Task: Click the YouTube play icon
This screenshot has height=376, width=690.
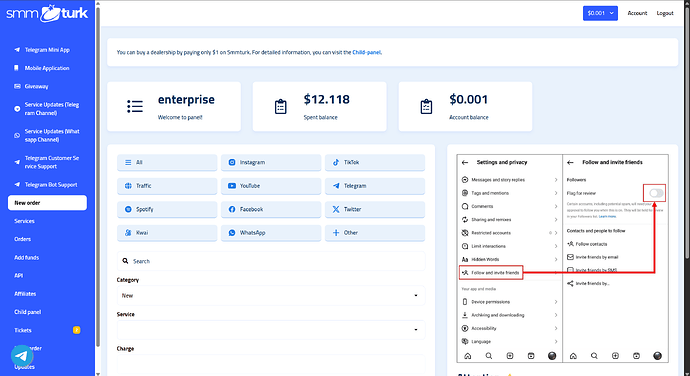Action: coord(232,186)
